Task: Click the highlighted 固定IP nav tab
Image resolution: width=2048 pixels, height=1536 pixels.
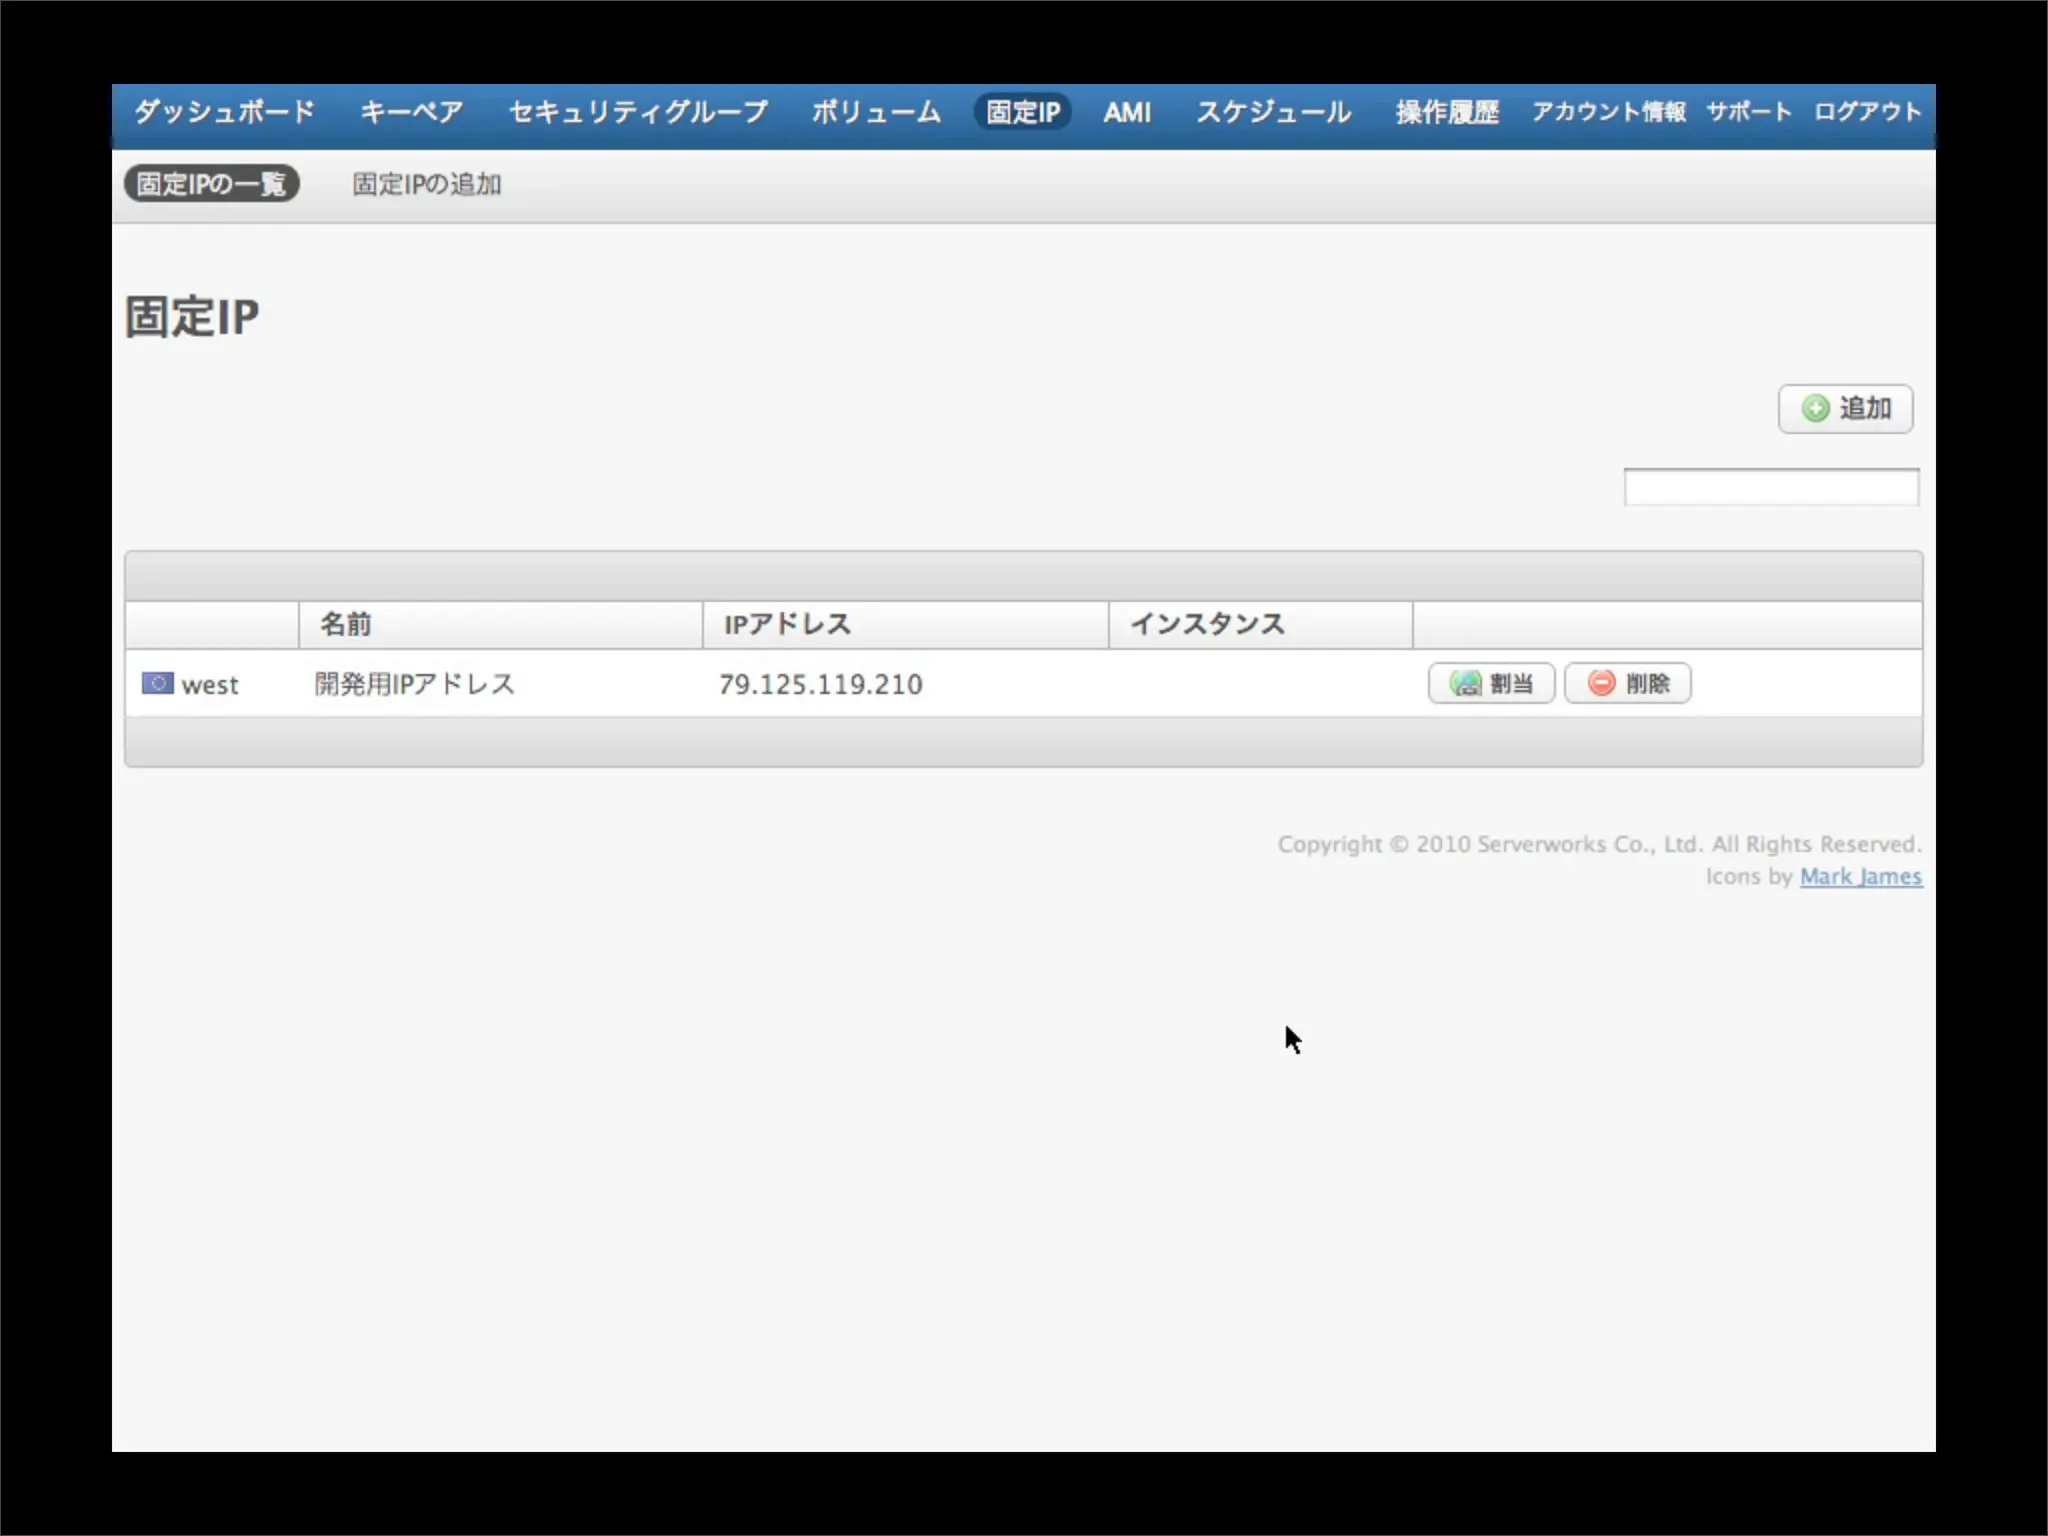Action: coord(1022,112)
